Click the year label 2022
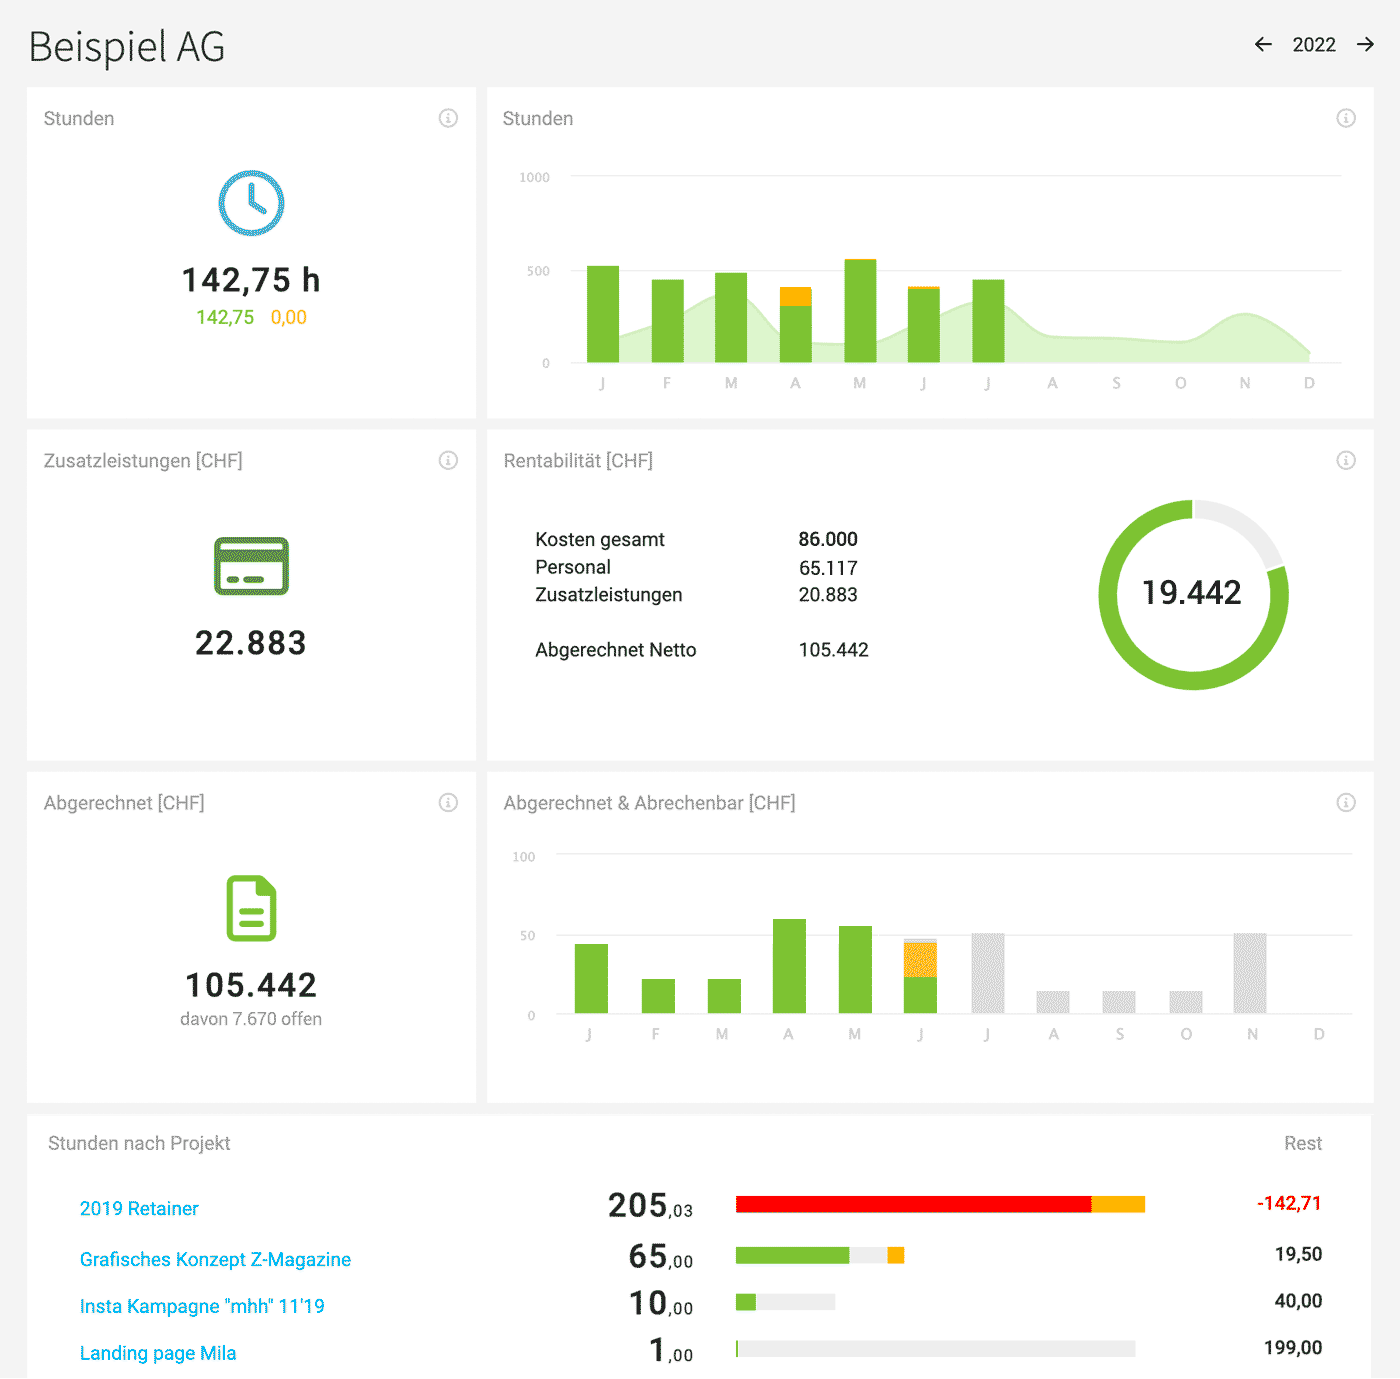 click(1314, 44)
